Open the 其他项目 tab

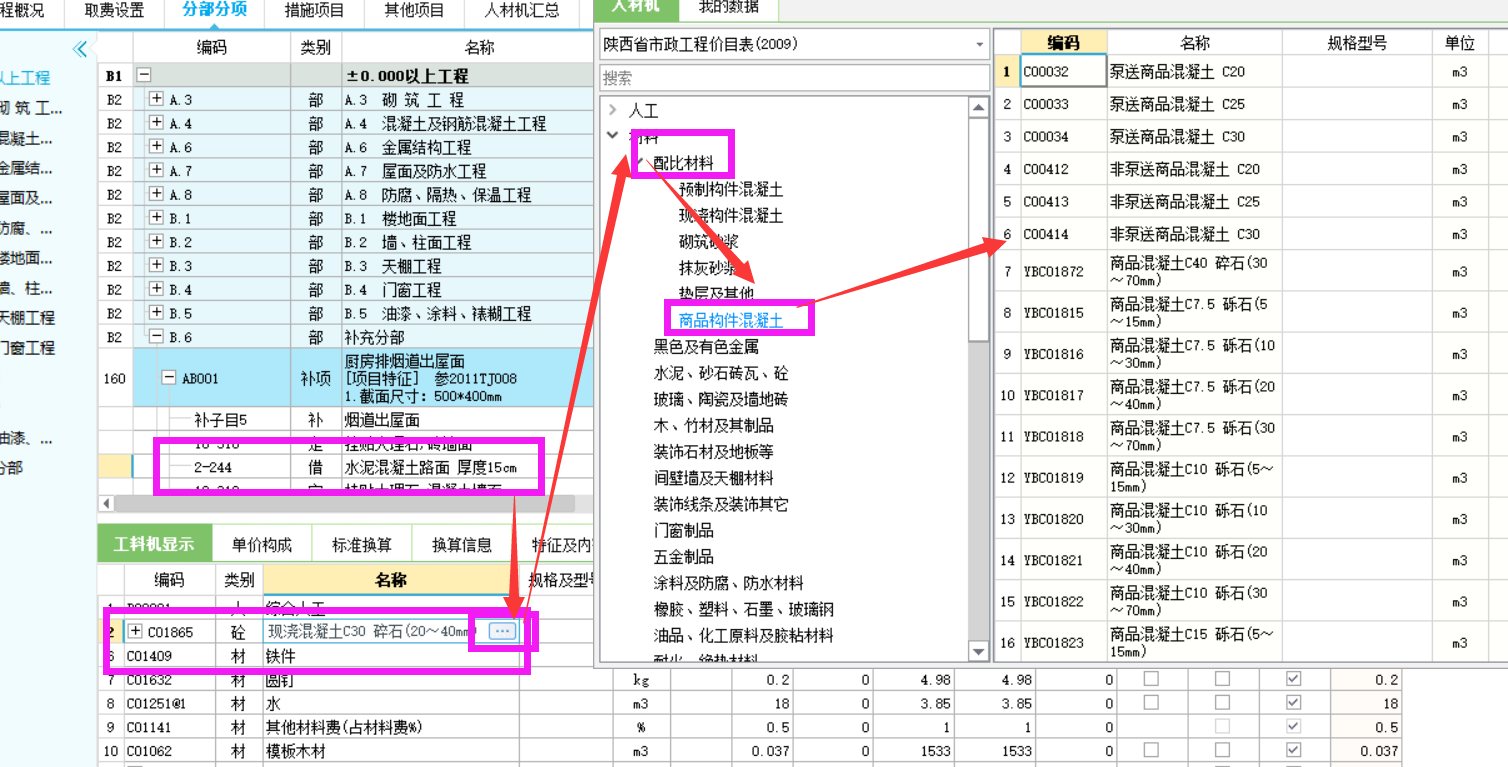(414, 11)
